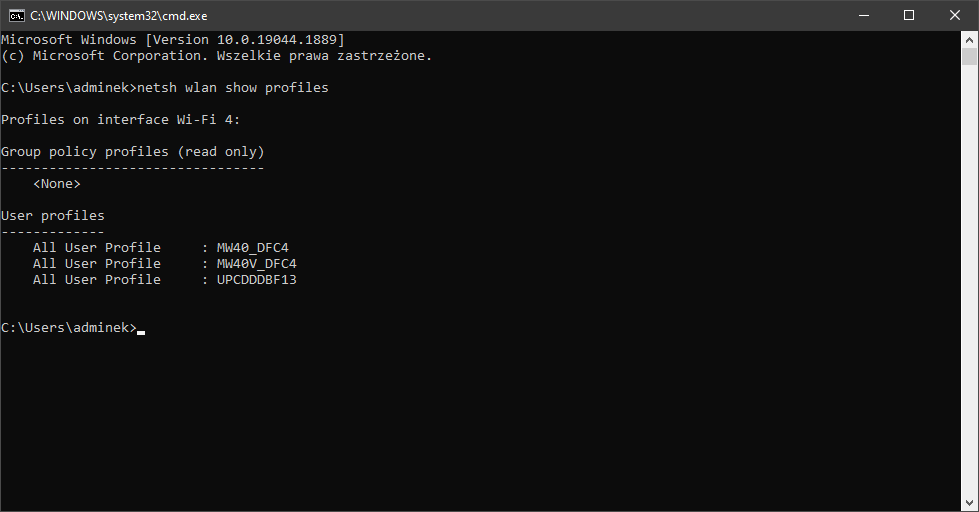The height and width of the screenshot is (512, 979).
Task: Minimize the command prompt window
Action: [x=863, y=15]
